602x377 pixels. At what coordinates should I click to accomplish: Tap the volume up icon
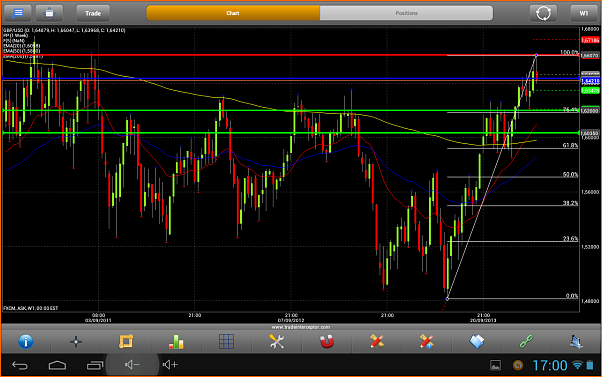170,365
